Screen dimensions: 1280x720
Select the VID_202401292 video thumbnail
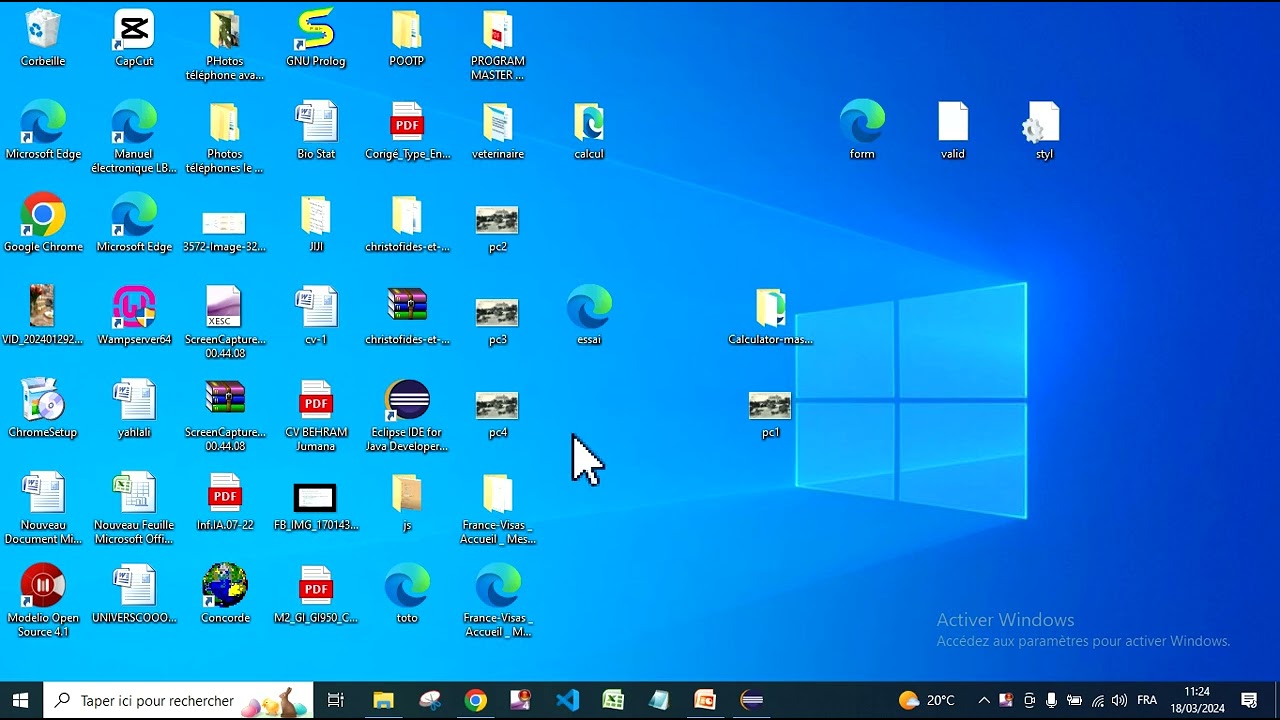coord(43,316)
